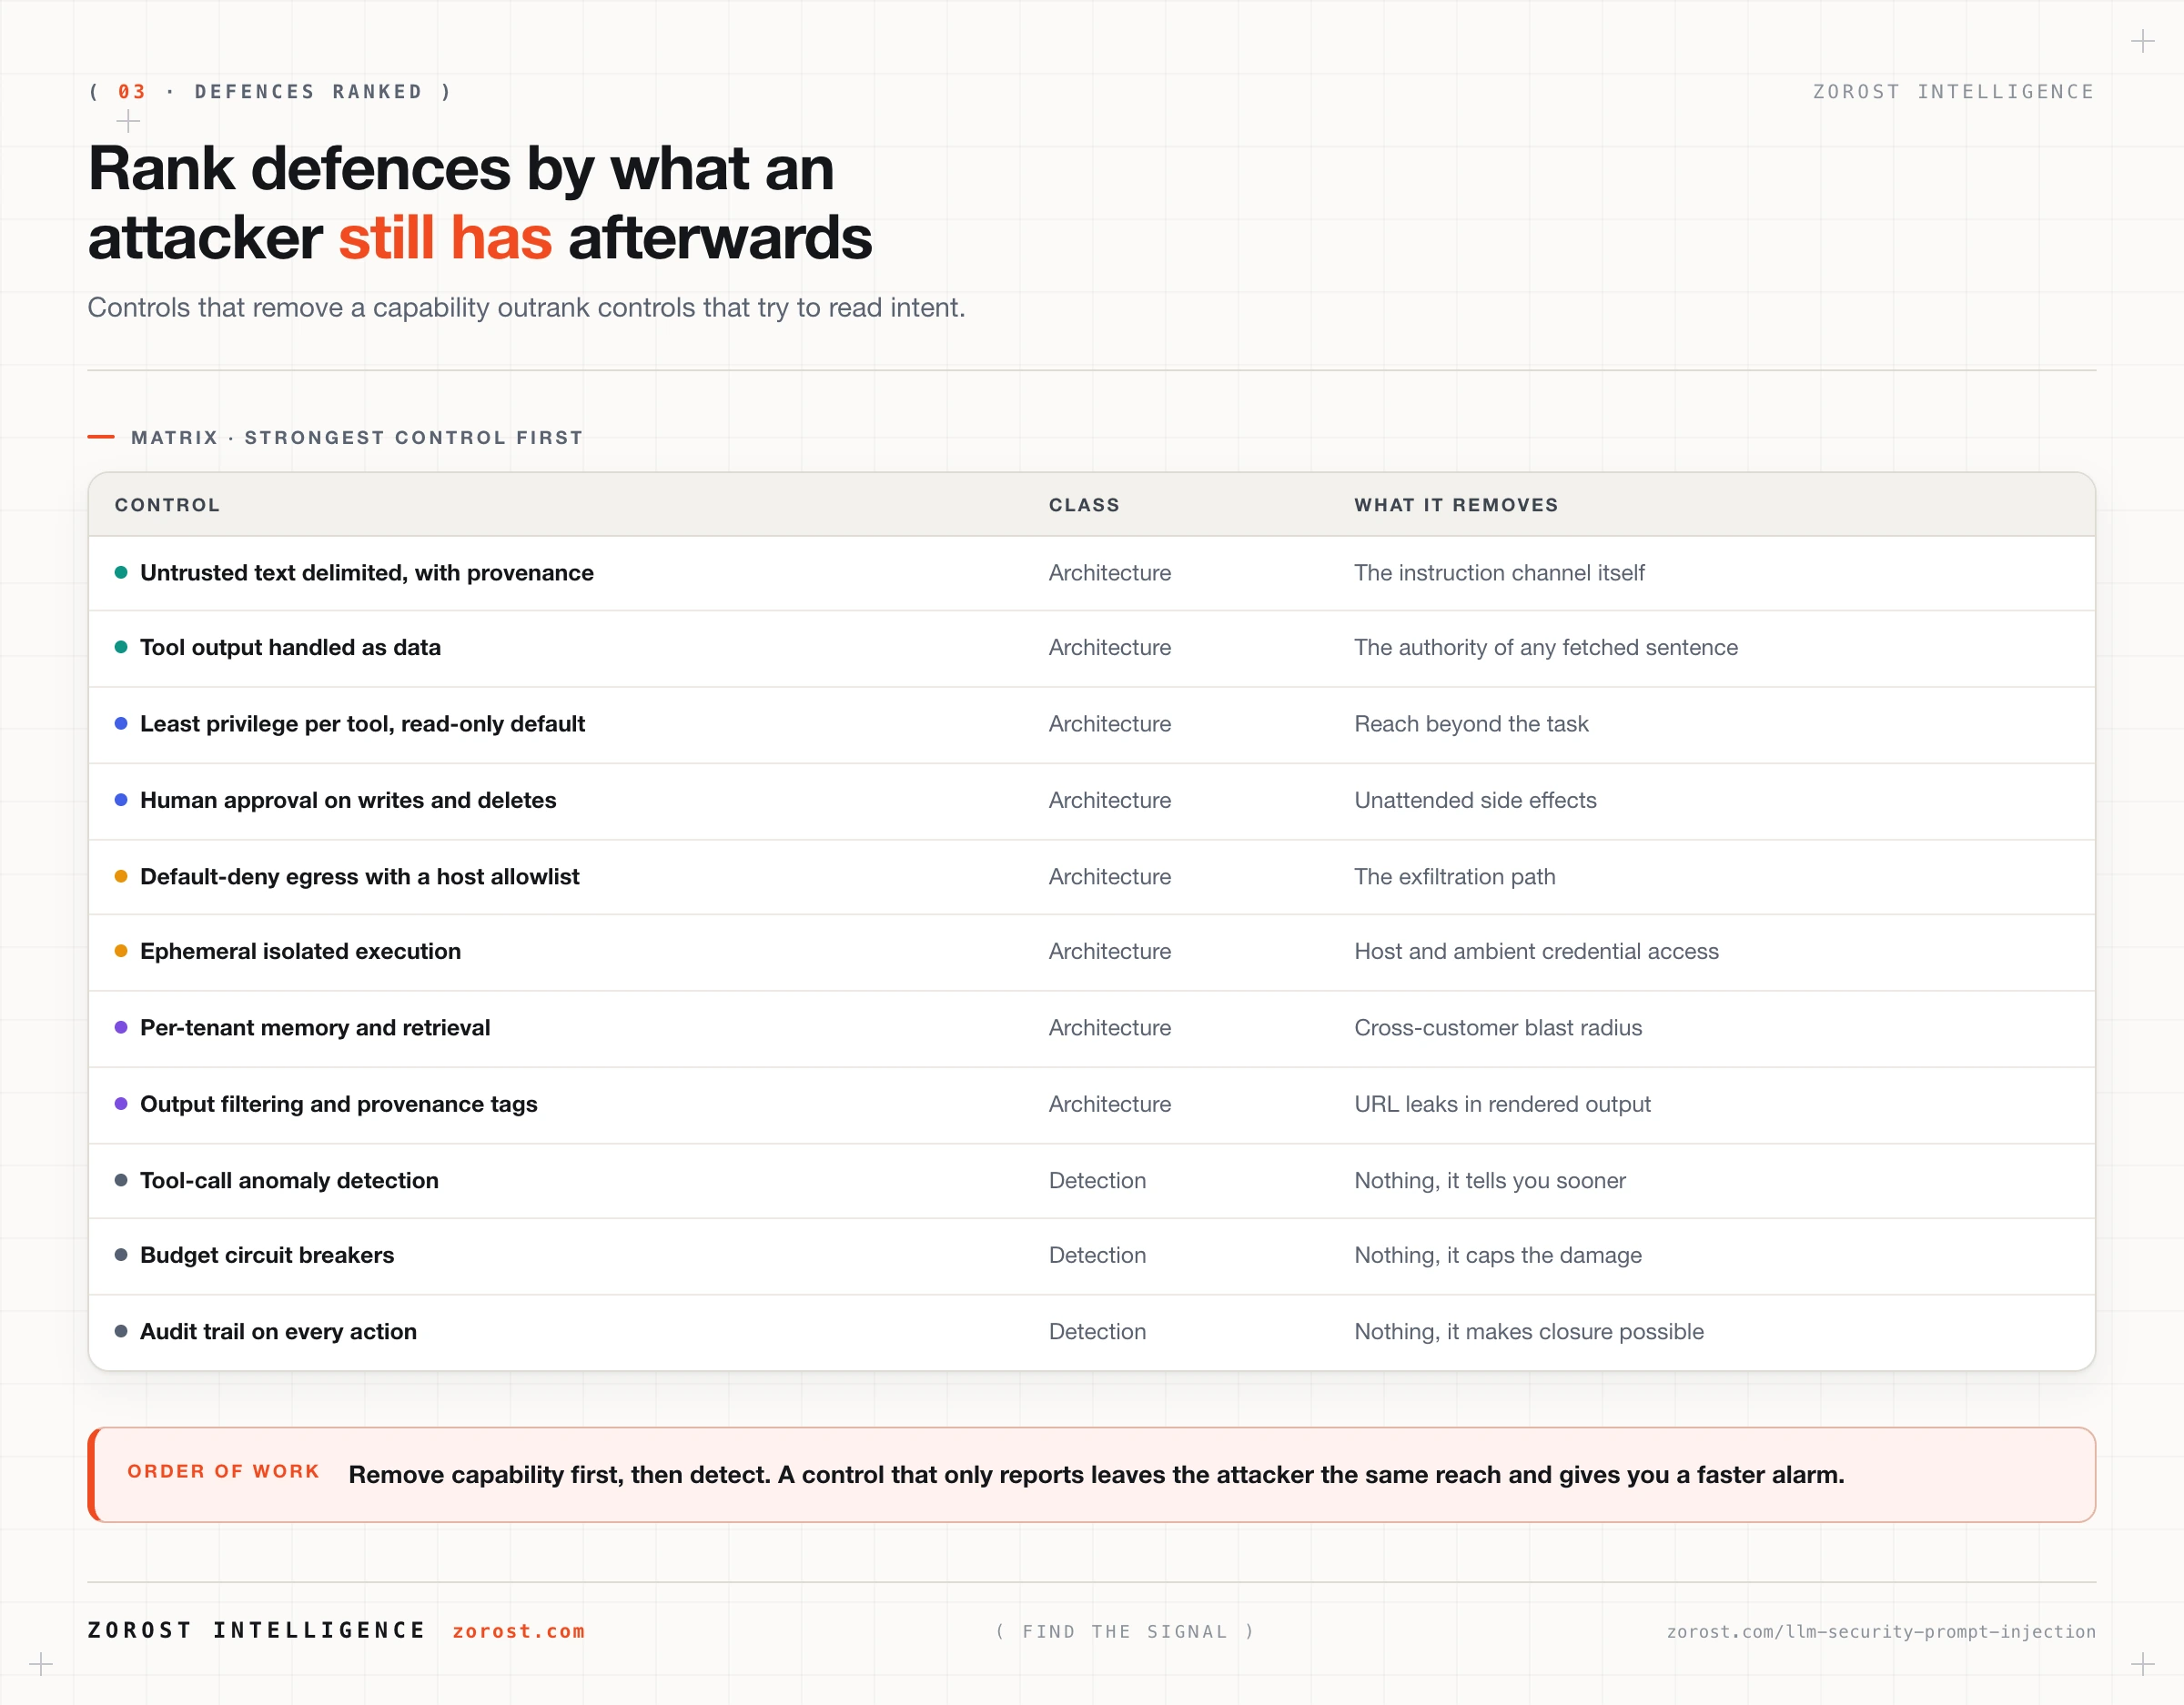This screenshot has height=1705, width=2184.
Task: Click Detection class in Budget circuit breakers row
Action: [1097, 1255]
